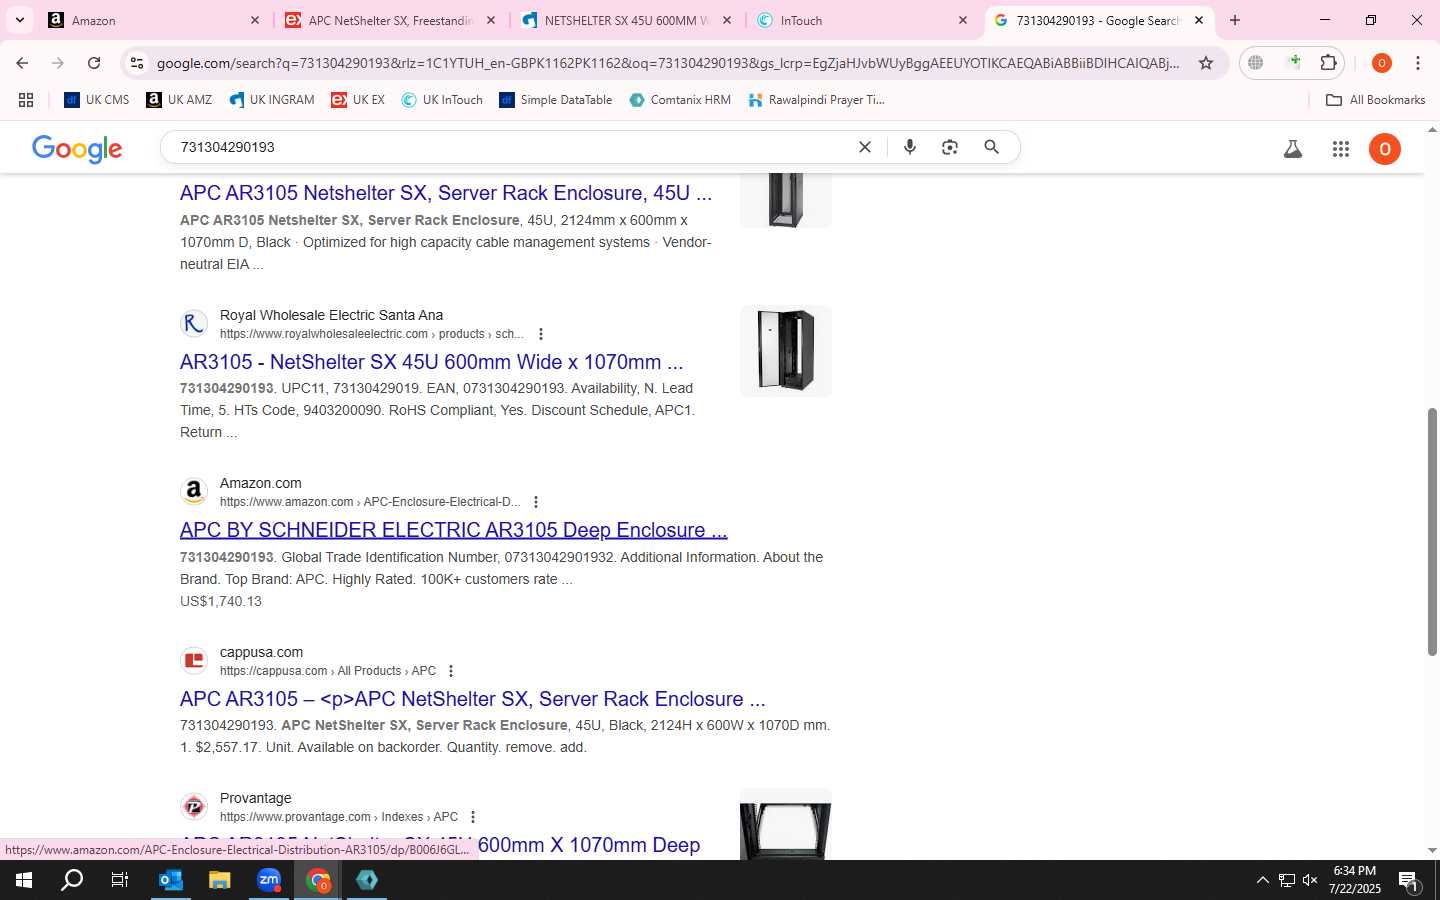Open UK CMS bookmark

97,100
